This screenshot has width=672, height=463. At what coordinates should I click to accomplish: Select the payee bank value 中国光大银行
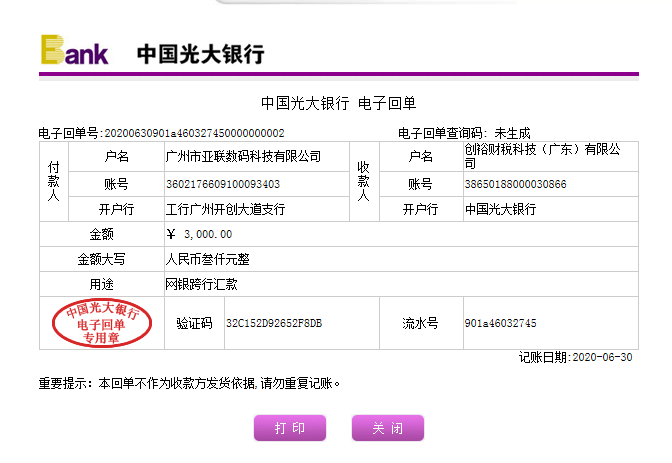tap(501, 209)
